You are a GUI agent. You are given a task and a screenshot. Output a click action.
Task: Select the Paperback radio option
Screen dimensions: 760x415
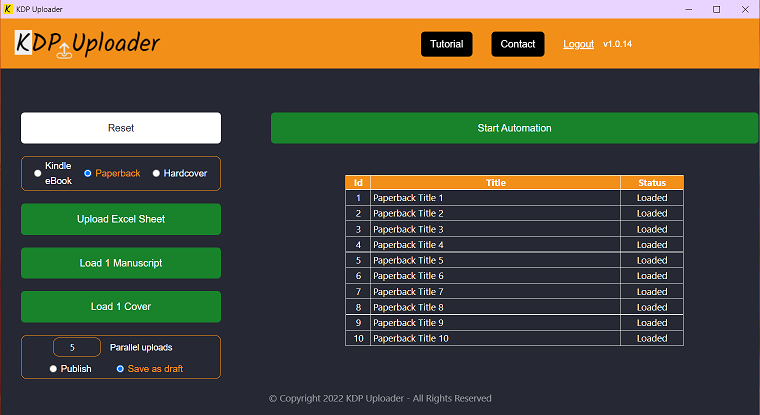point(88,173)
